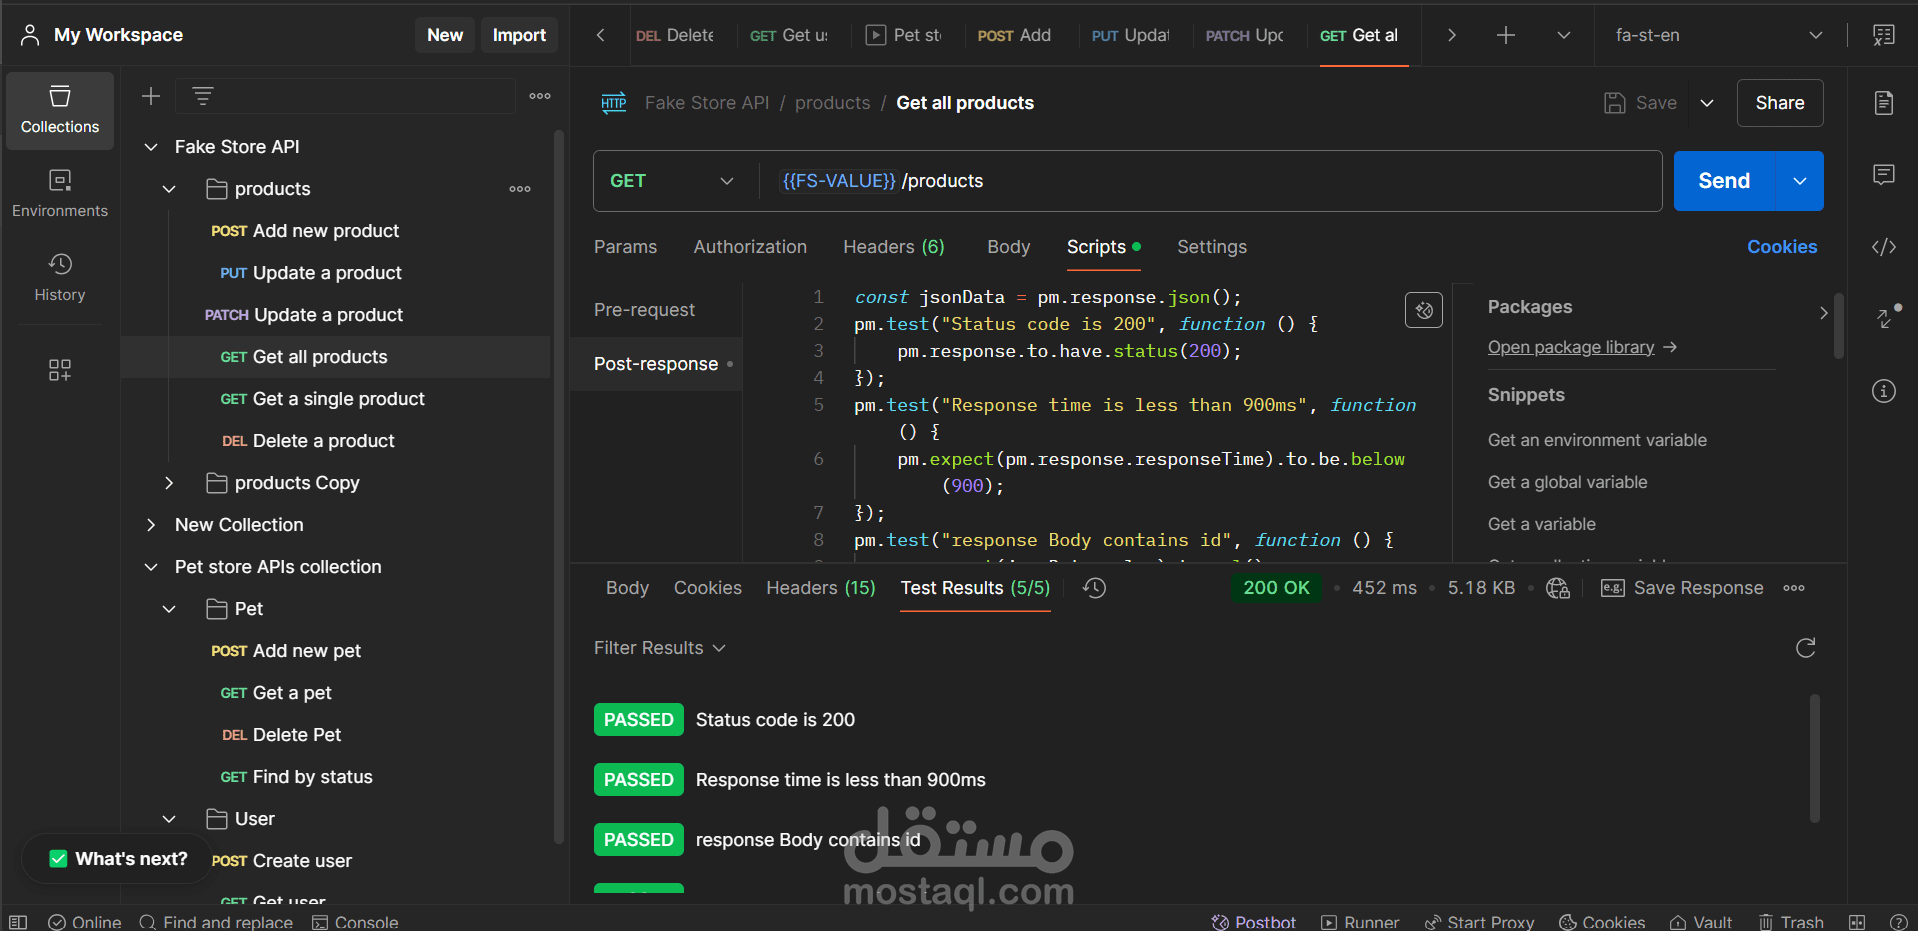Switch to the Settings tab
The image size is (1918, 931).
click(x=1212, y=247)
